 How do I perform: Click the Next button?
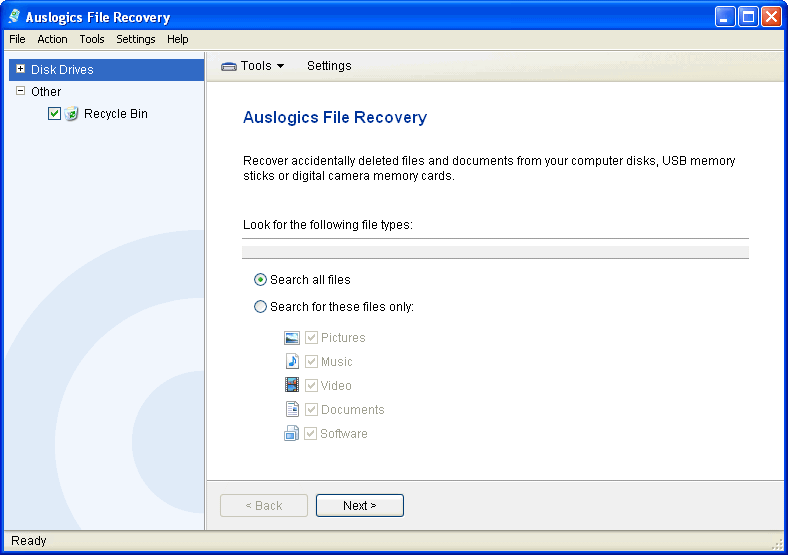coord(360,505)
